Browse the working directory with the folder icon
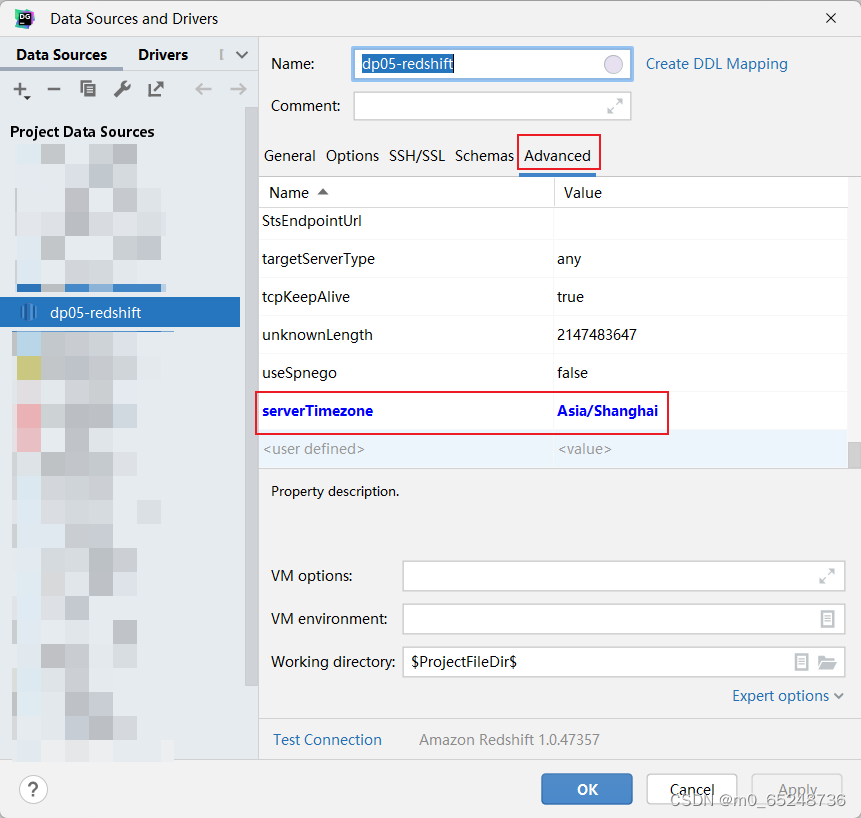The height and width of the screenshot is (818, 861). coord(828,662)
